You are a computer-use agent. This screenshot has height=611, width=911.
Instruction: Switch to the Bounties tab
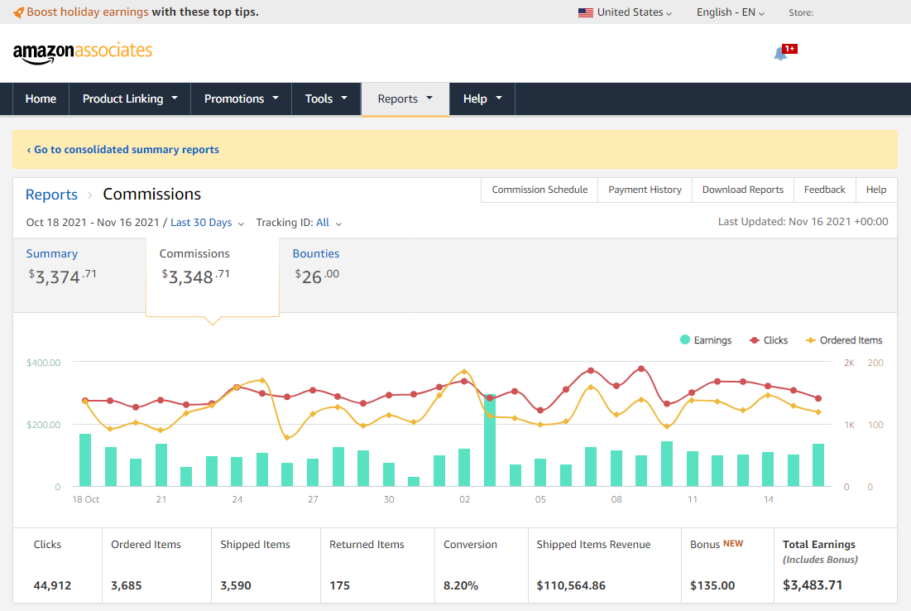click(316, 254)
